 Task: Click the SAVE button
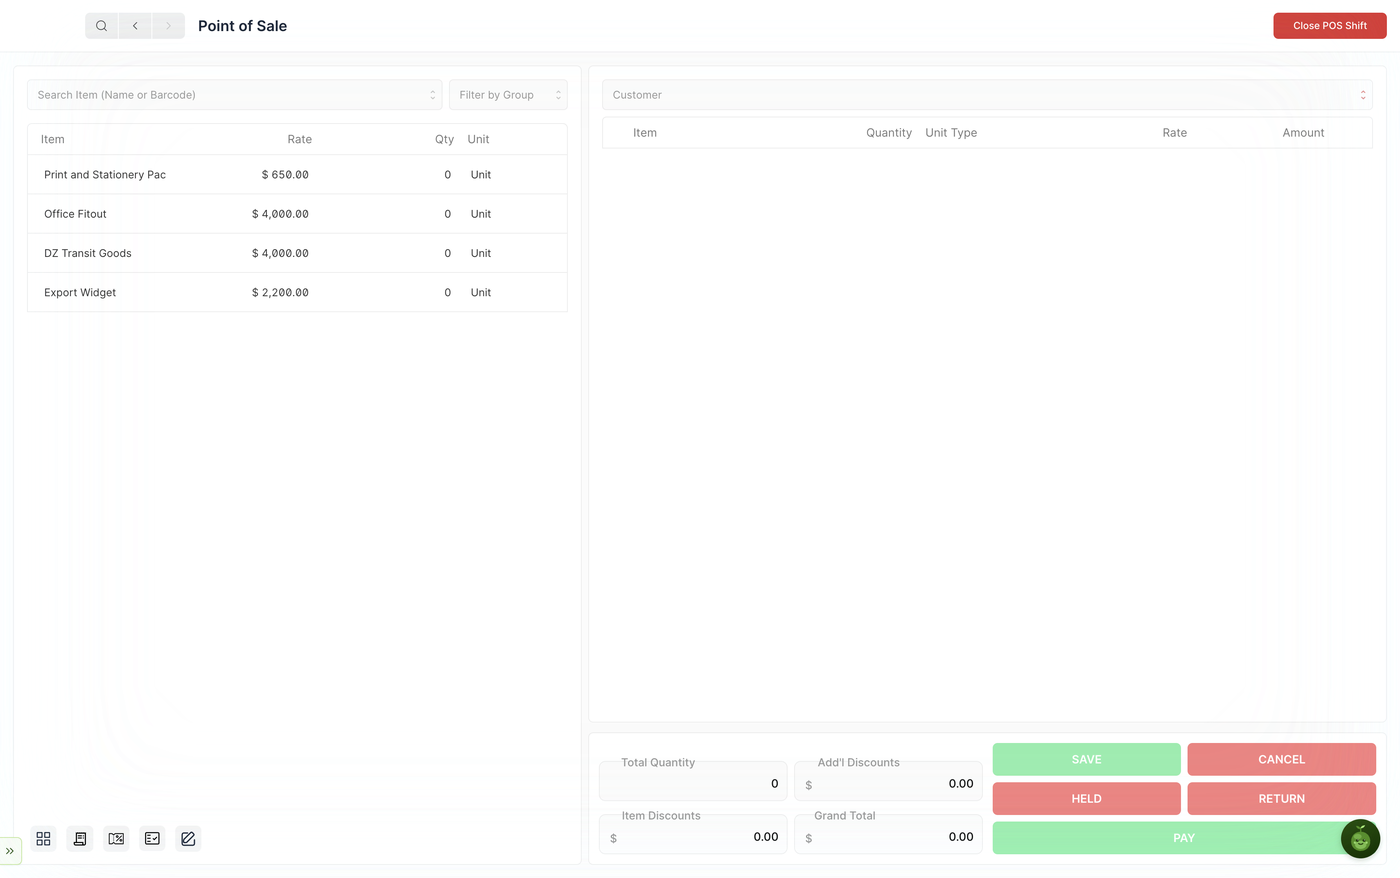point(1086,760)
